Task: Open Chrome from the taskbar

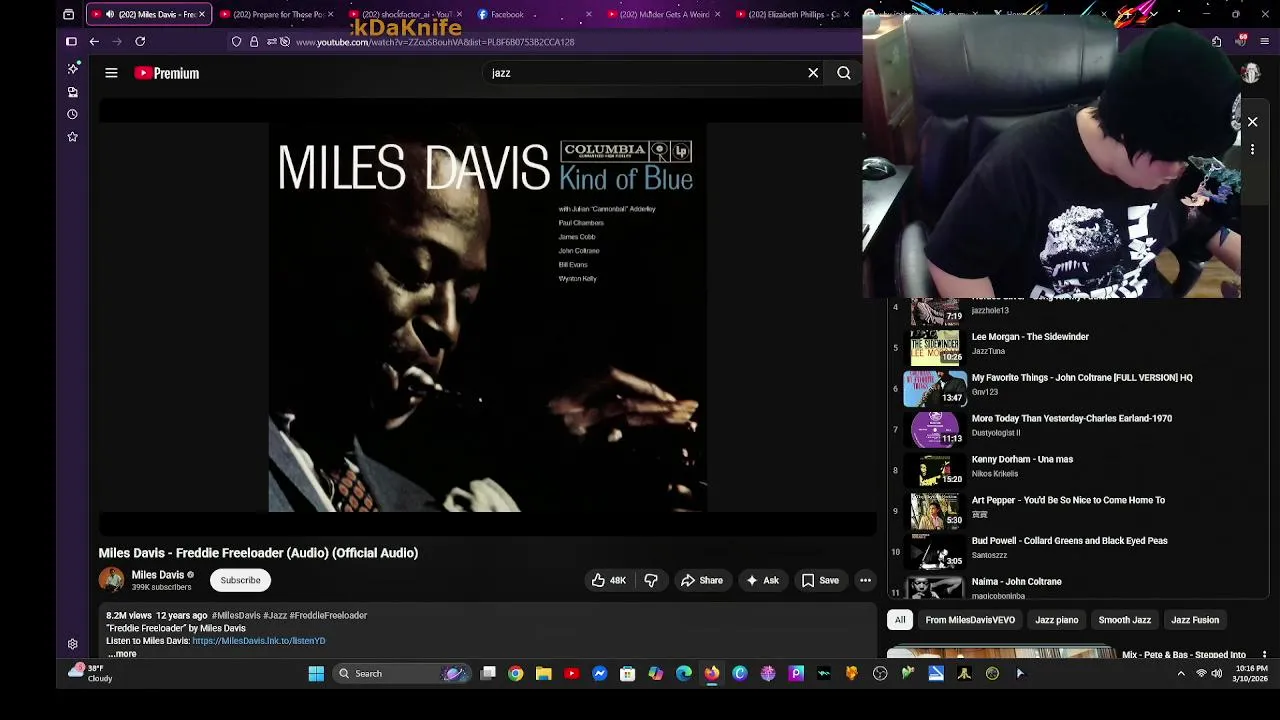Action: 515,673
